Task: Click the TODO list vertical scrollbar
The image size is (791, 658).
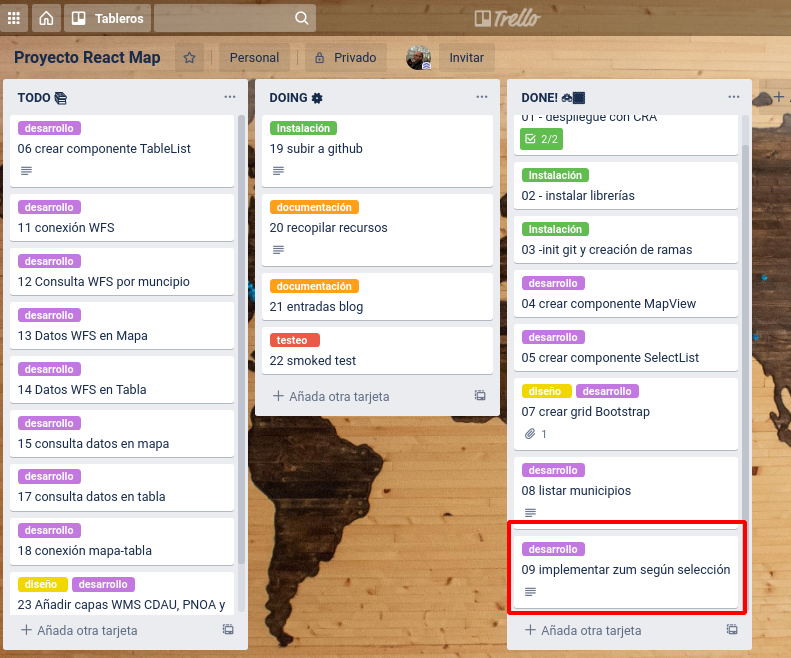Action: [x=241, y=339]
